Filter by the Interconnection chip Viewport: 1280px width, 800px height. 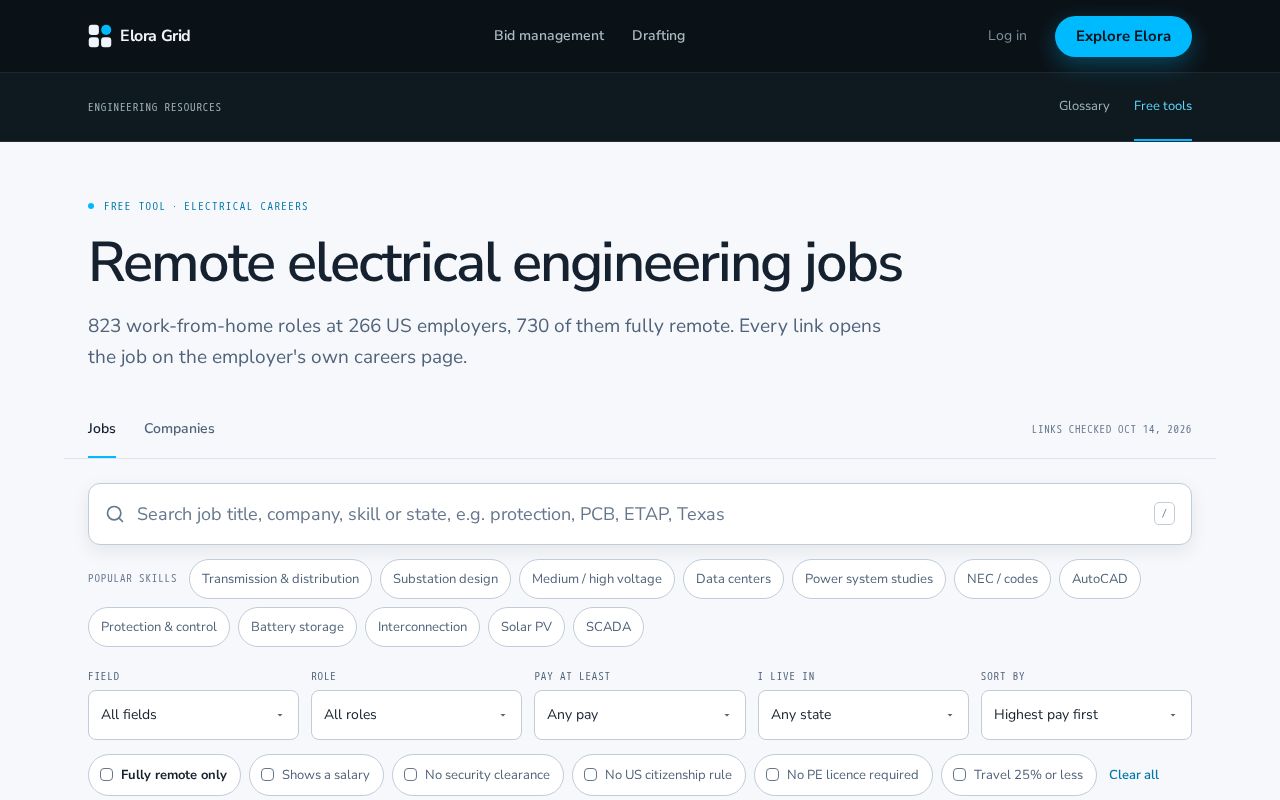click(x=422, y=627)
